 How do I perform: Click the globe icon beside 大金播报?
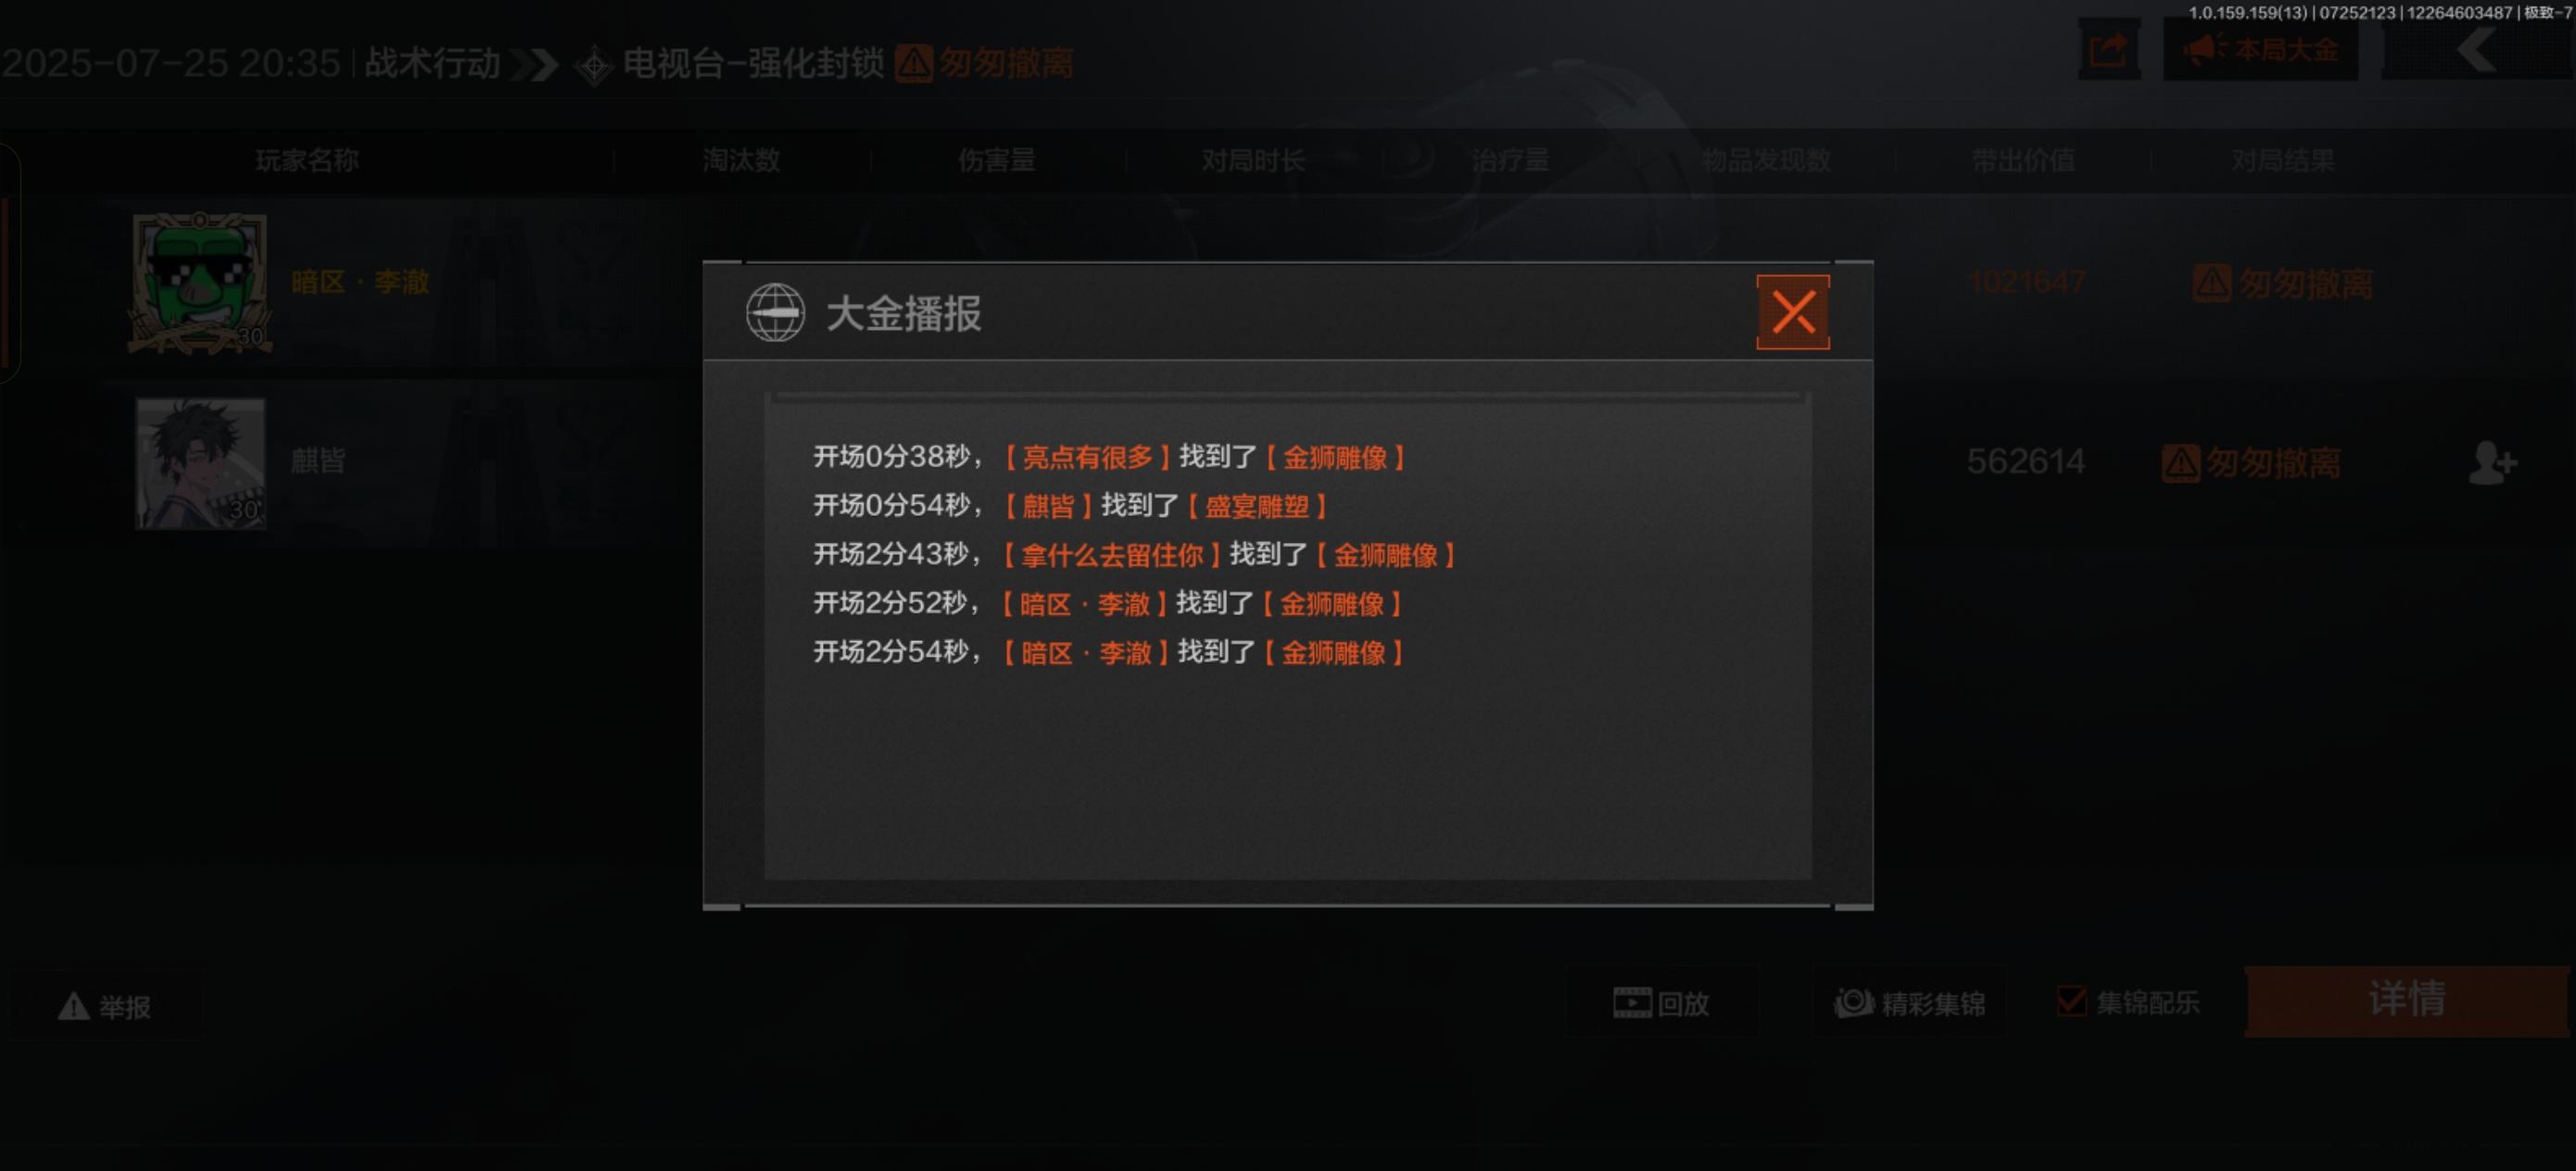coord(775,312)
